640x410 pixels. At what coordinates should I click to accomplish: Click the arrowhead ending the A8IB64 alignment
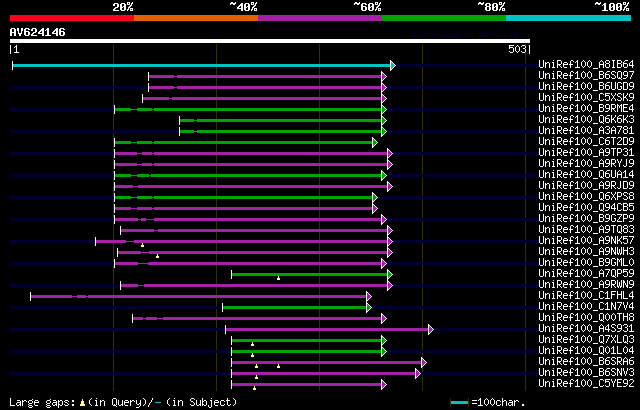393,65
